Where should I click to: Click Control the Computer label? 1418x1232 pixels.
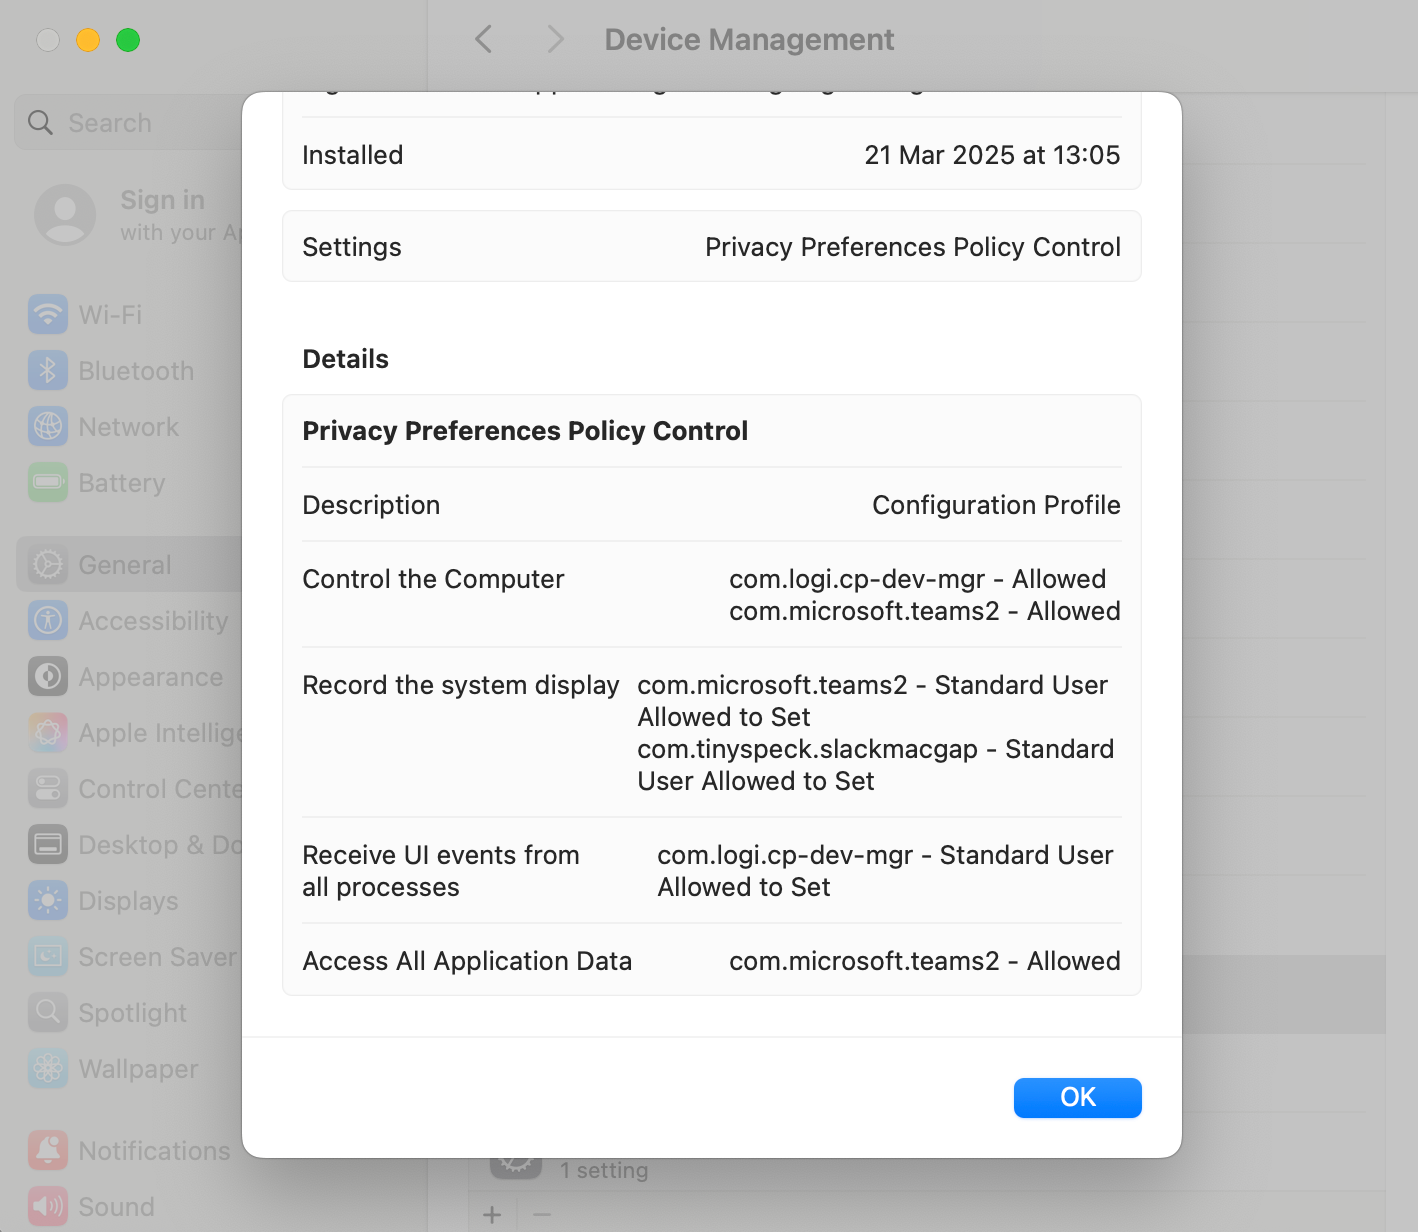pyautogui.click(x=433, y=579)
